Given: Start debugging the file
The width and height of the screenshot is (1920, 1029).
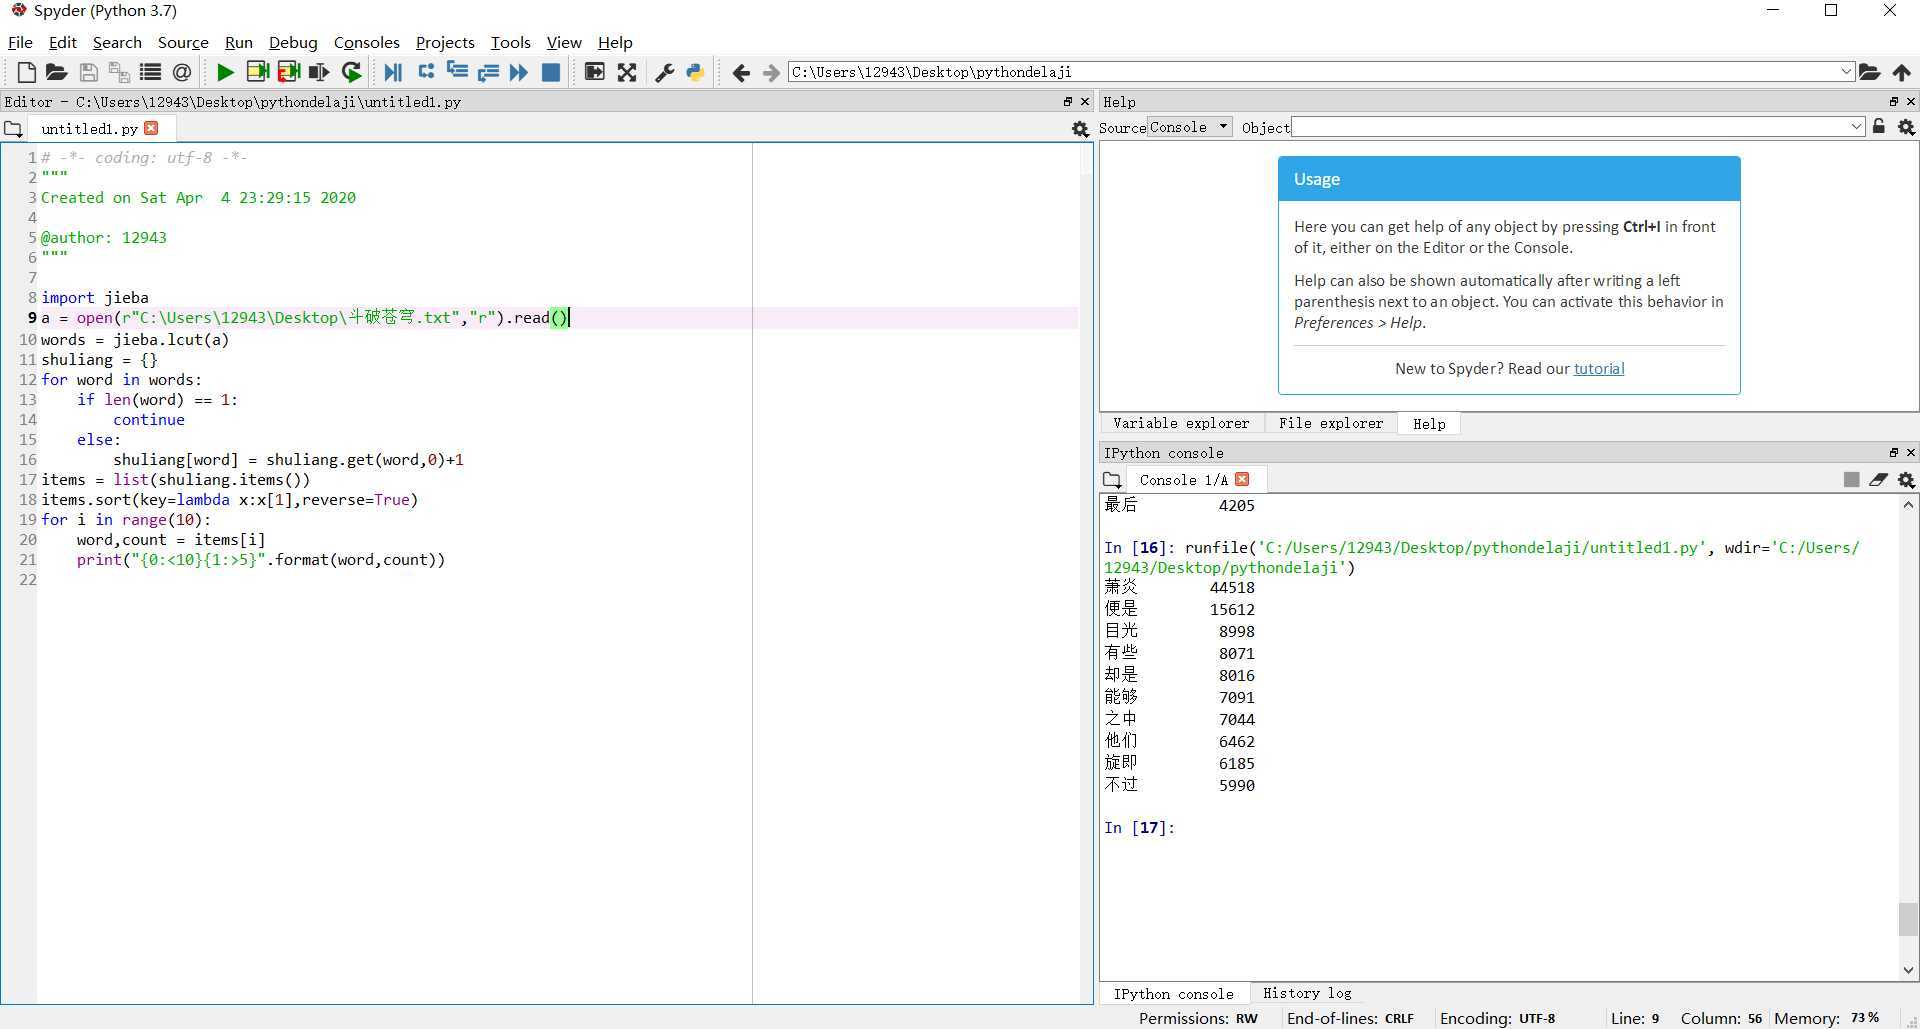Looking at the screenshot, I should pos(393,72).
